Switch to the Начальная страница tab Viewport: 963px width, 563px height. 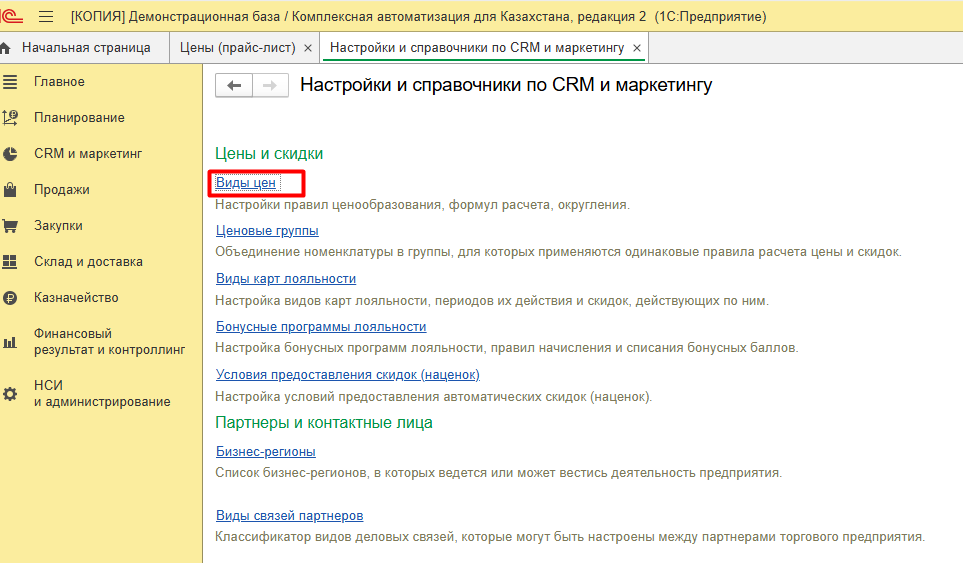(x=85, y=48)
